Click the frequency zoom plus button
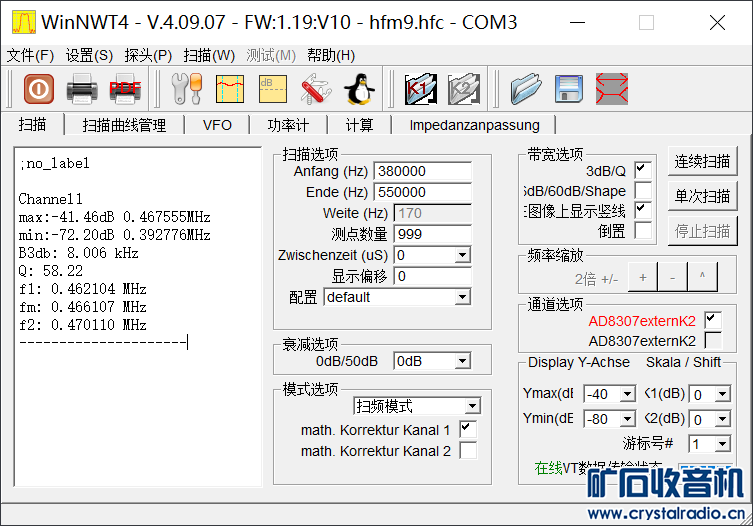 [x=643, y=277]
